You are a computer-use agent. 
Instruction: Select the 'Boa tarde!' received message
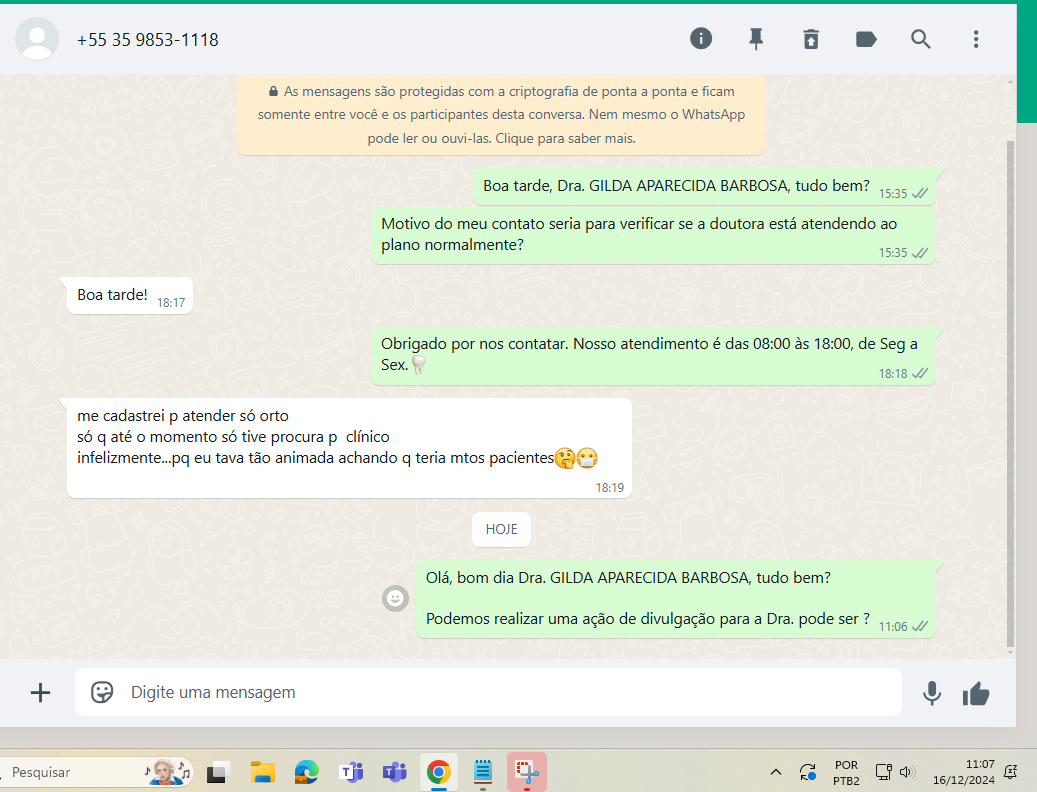130,296
